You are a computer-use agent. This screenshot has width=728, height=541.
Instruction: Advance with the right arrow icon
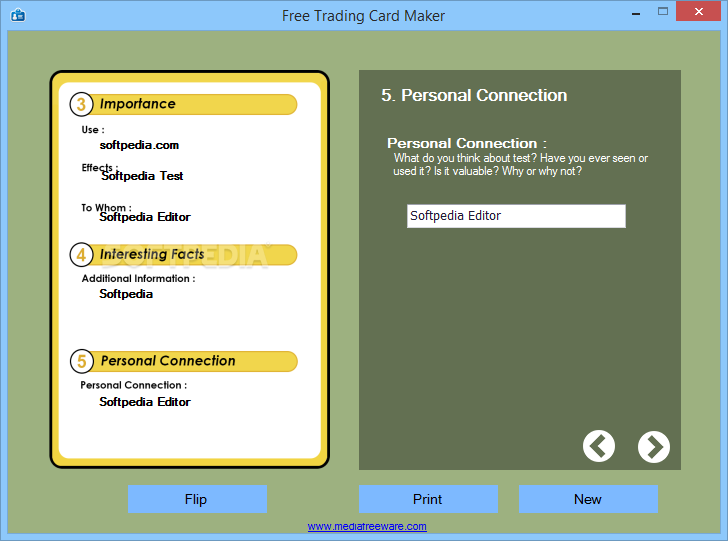click(x=654, y=447)
